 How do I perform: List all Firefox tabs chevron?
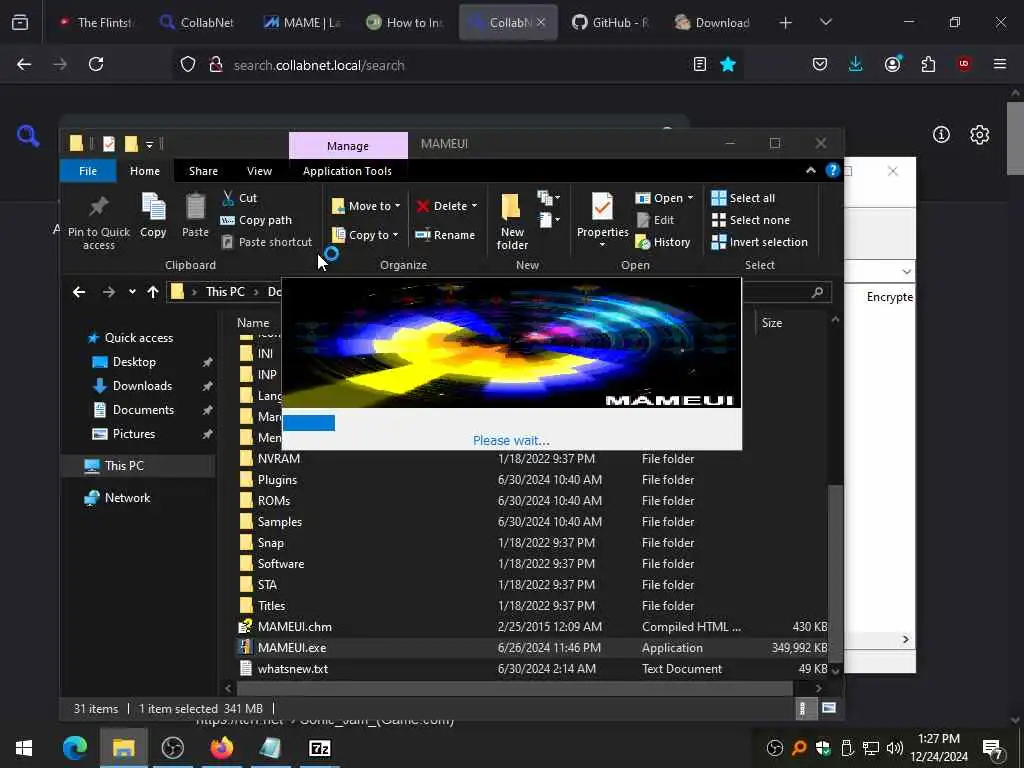pos(825,22)
